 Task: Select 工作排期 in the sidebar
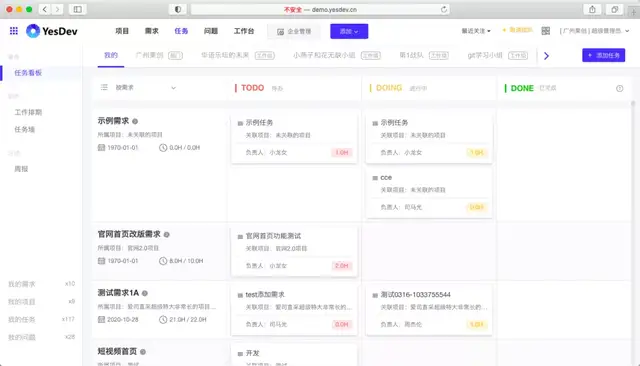pyautogui.click(x=28, y=112)
